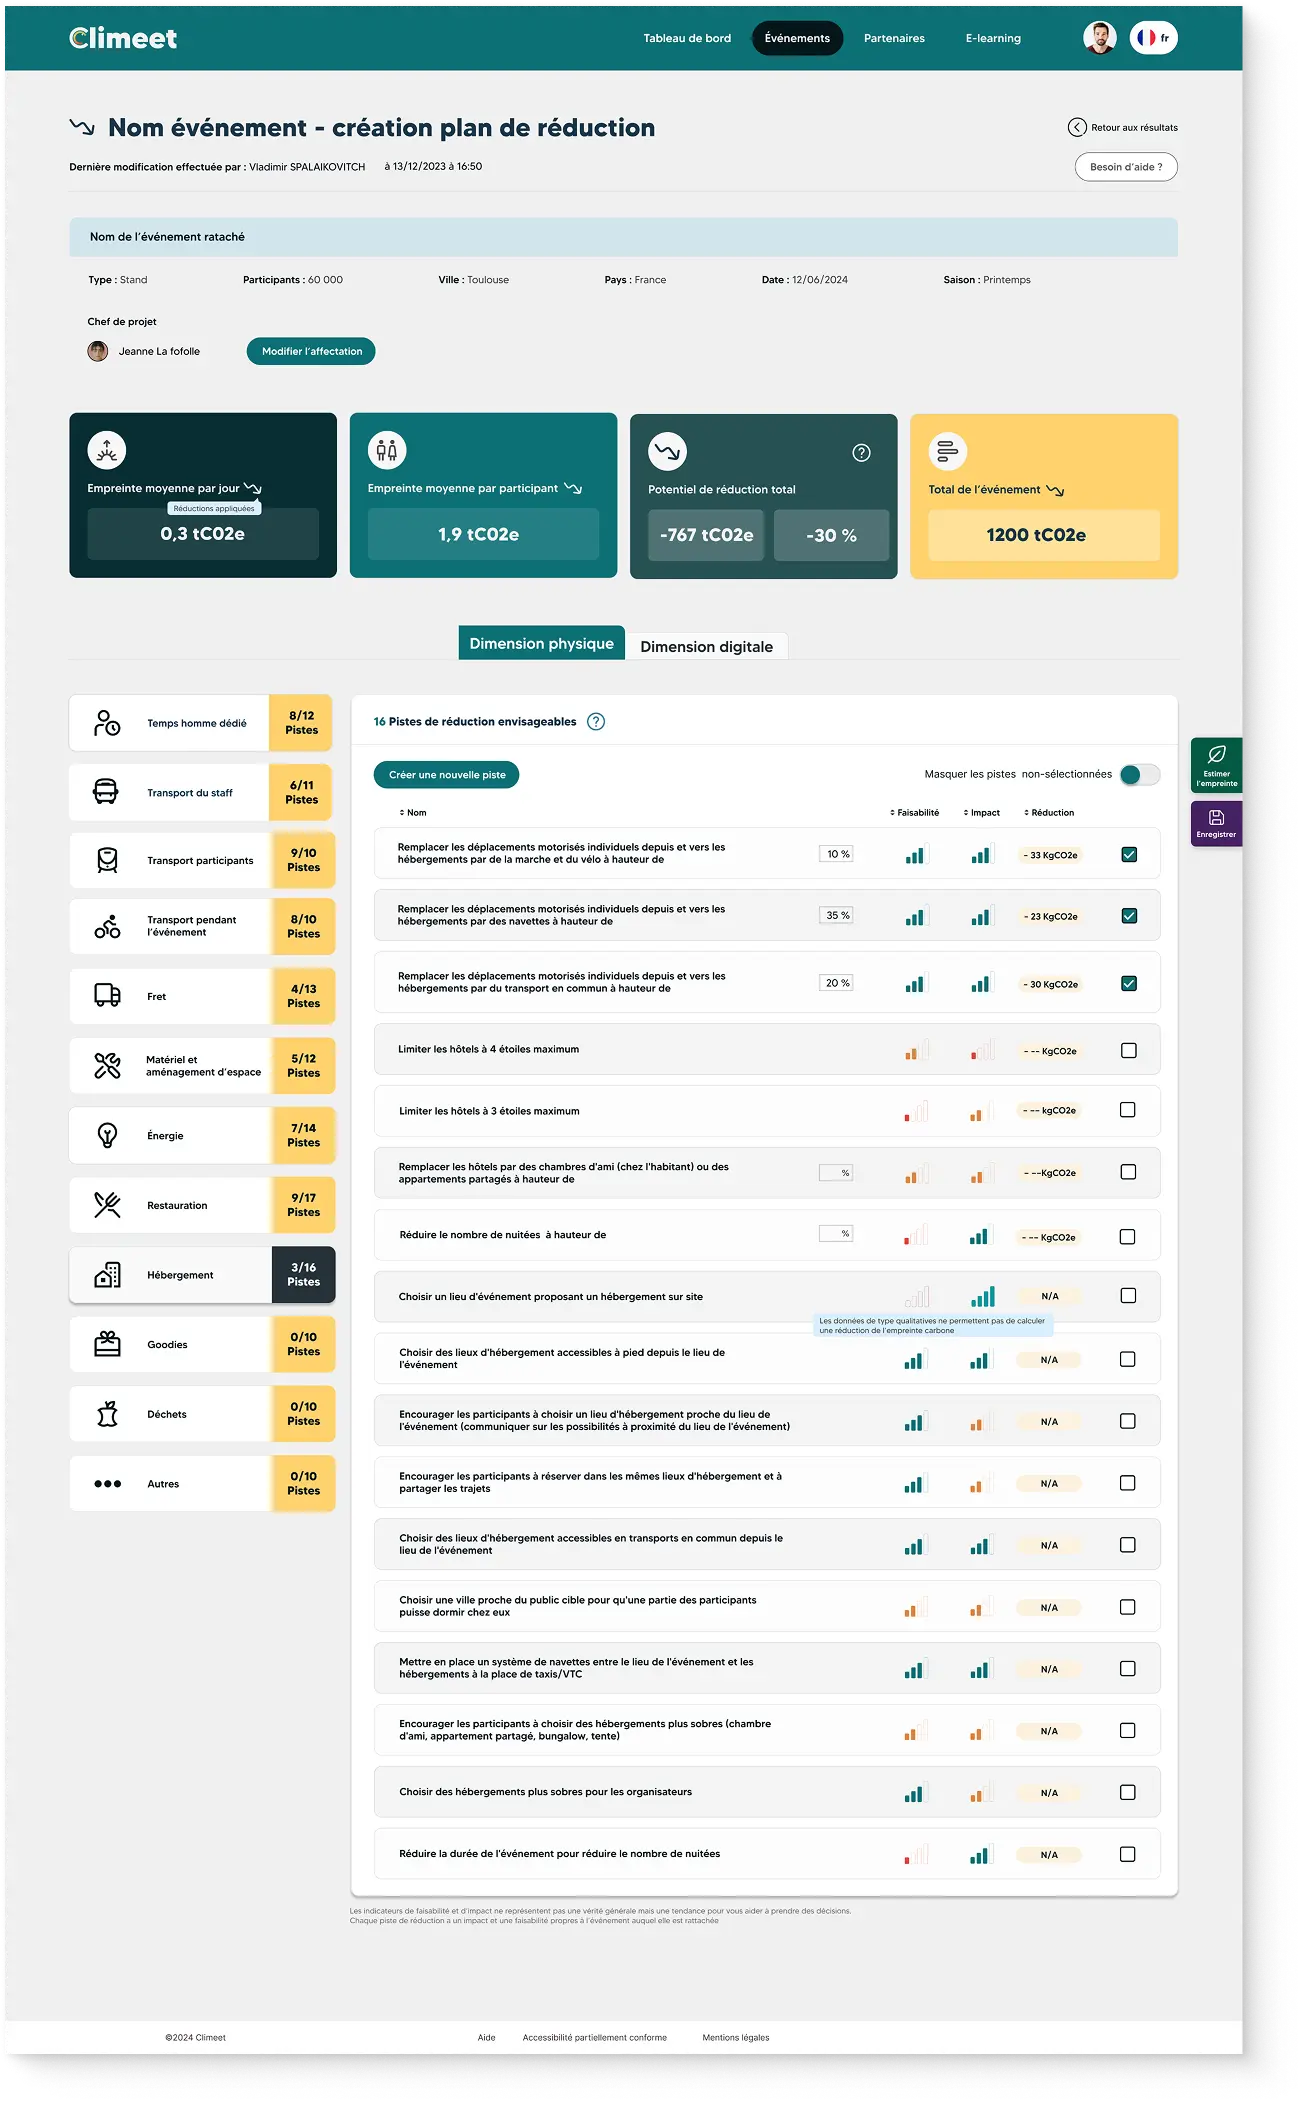
Task: Switch to Dimension physique tab
Action: pos(541,643)
